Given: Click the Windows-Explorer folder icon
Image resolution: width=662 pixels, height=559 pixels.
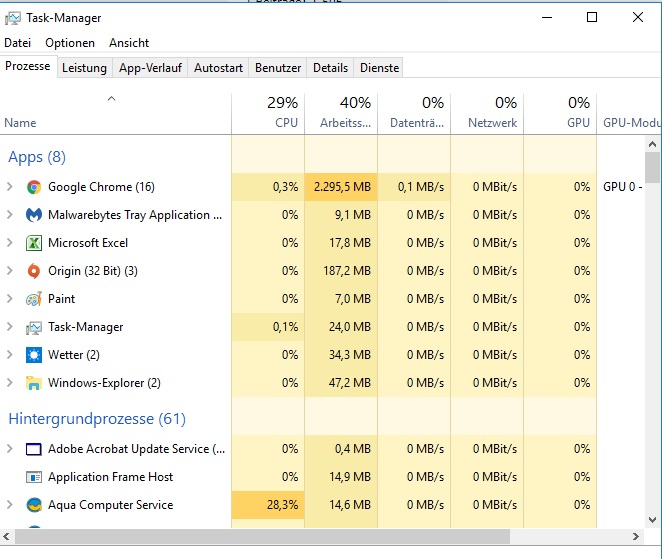Looking at the screenshot, I should click(x=33, y=383).
